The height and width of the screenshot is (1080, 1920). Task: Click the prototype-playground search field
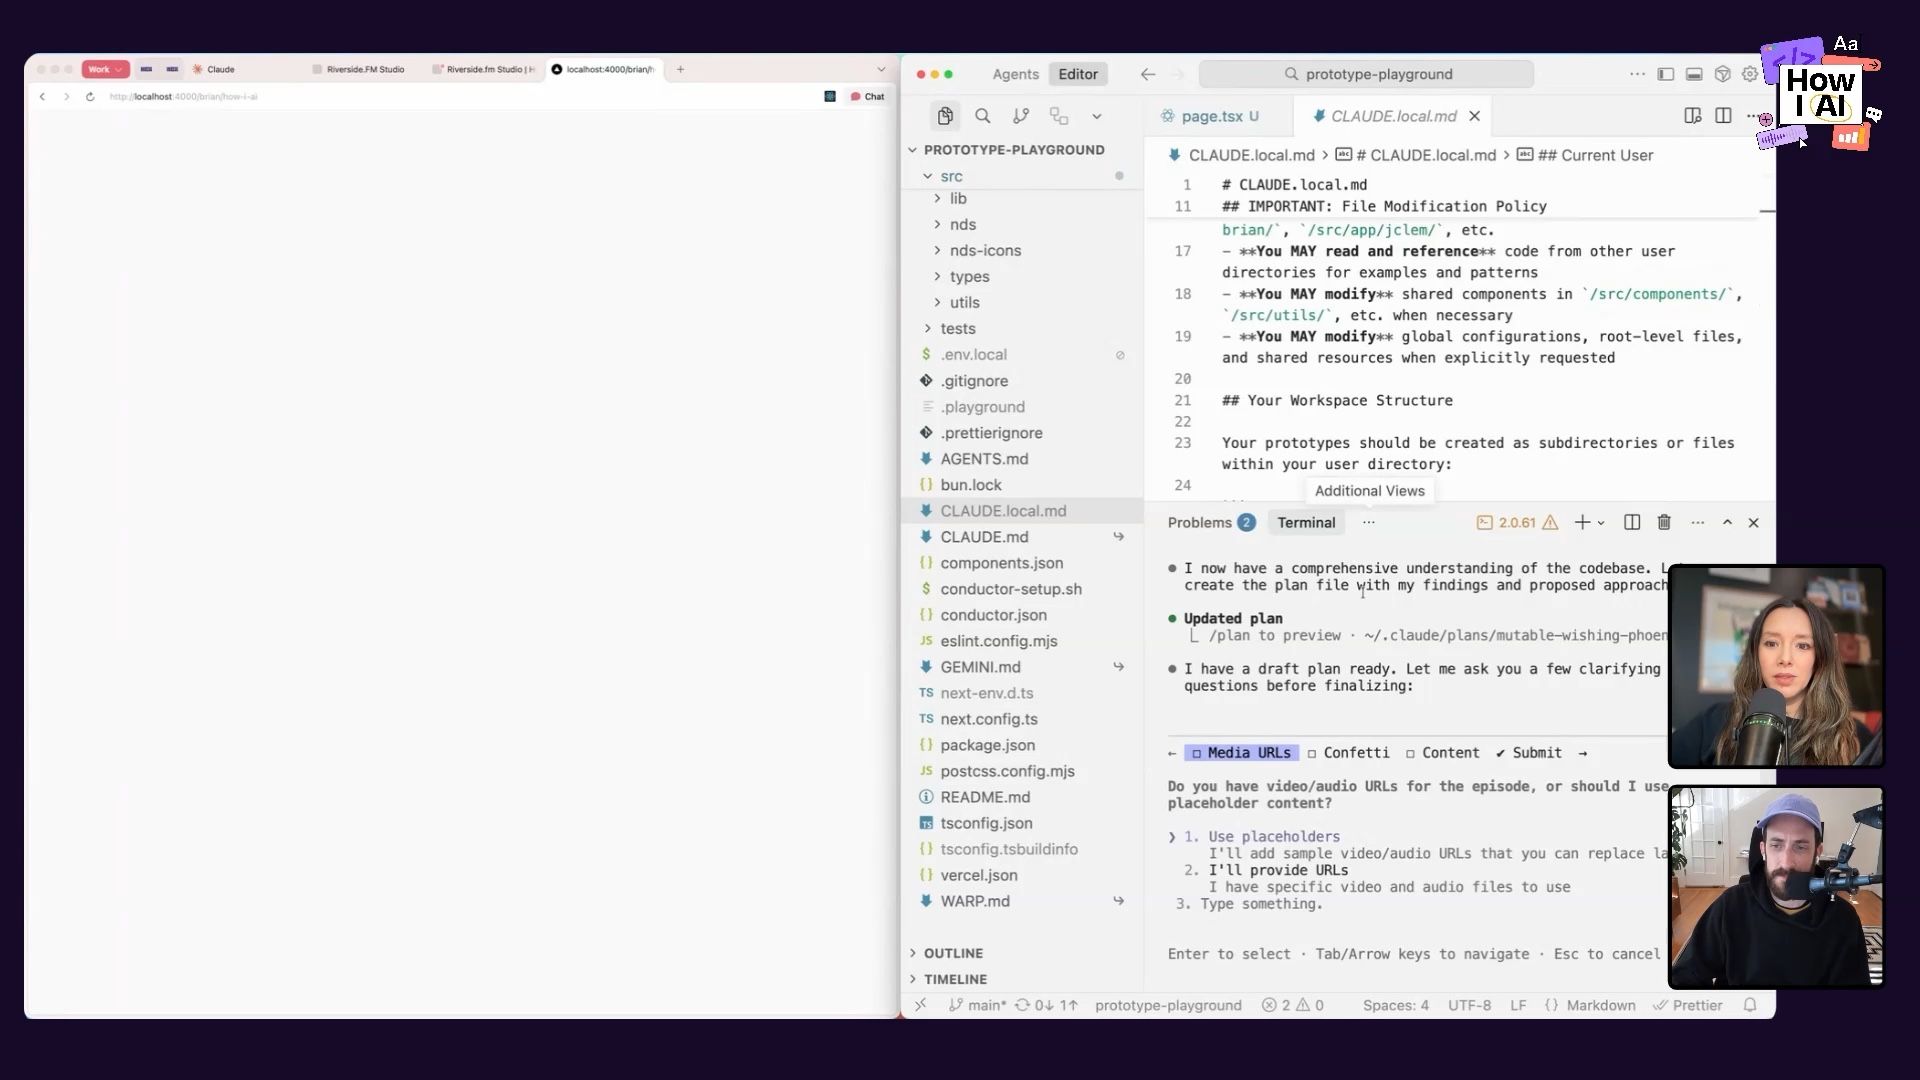(x=1366, y=74)
